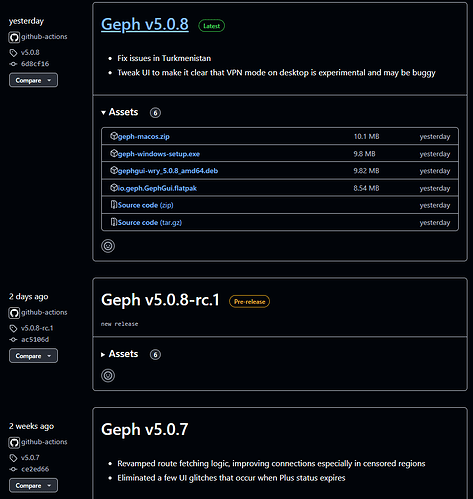Click the tag icon next to v5.0.8-rc.1

[x=13, y=329]
